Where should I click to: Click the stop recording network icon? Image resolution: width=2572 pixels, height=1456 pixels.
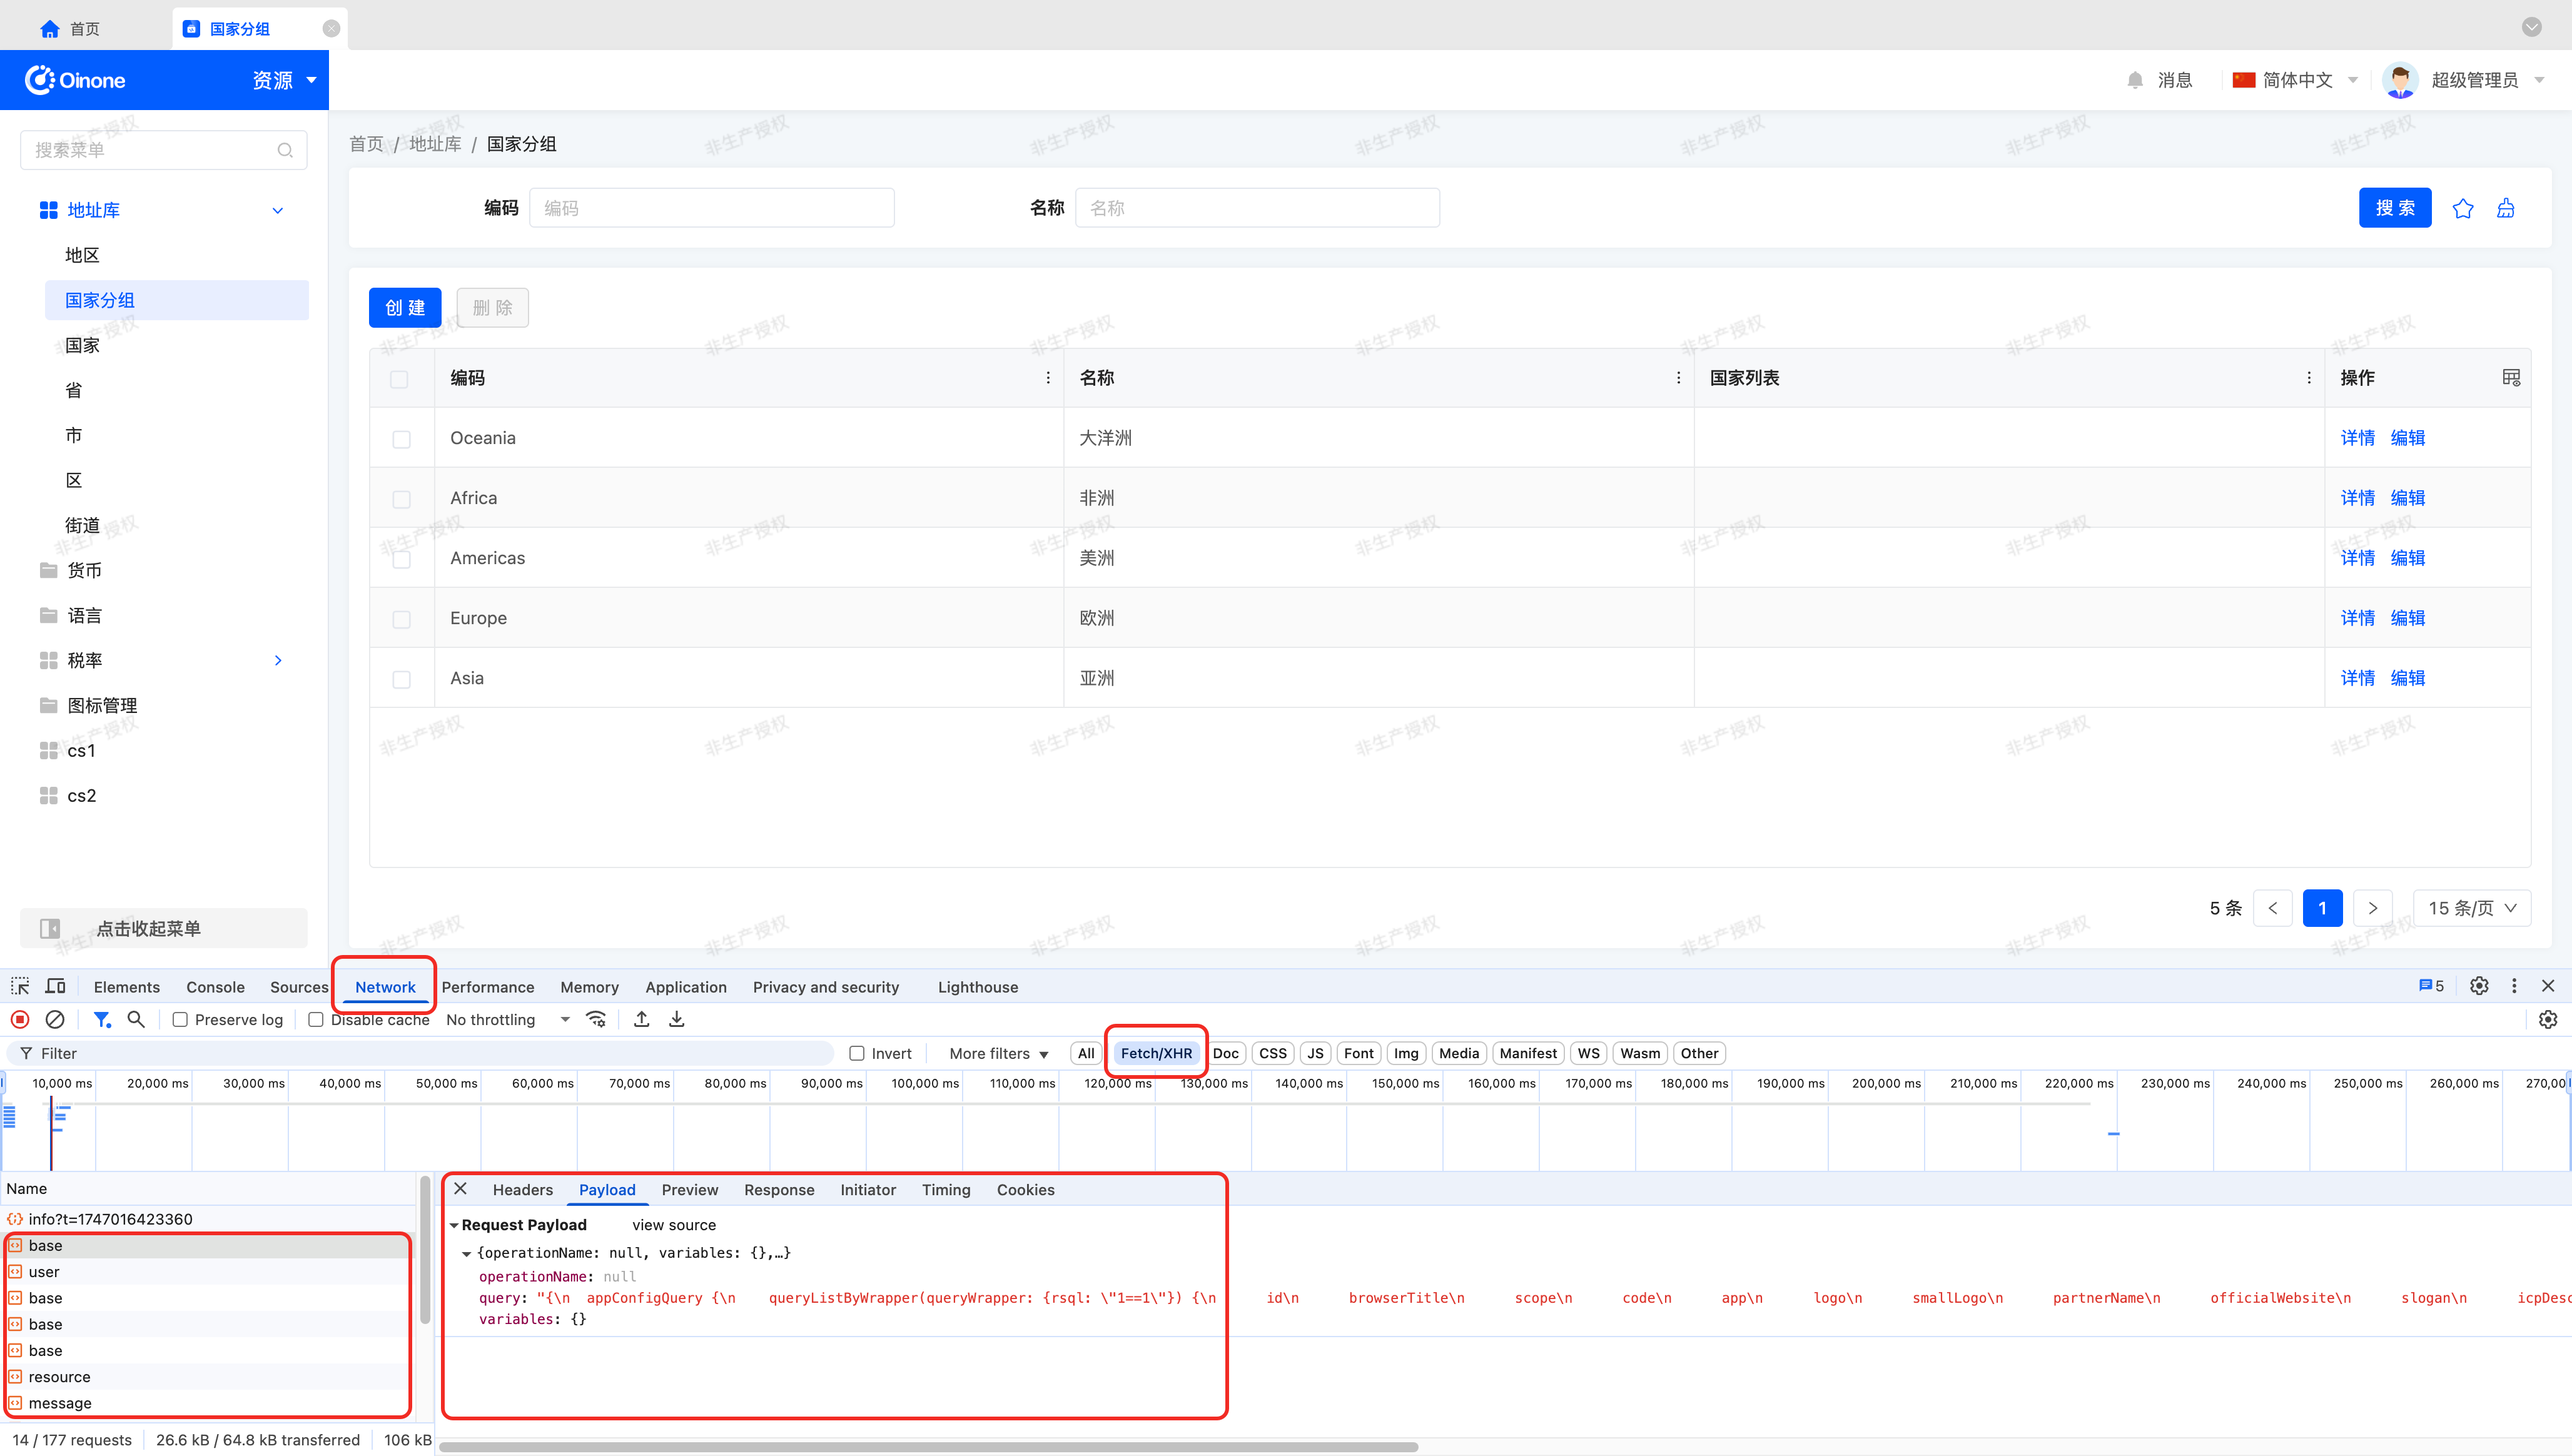coord(20,1019)
